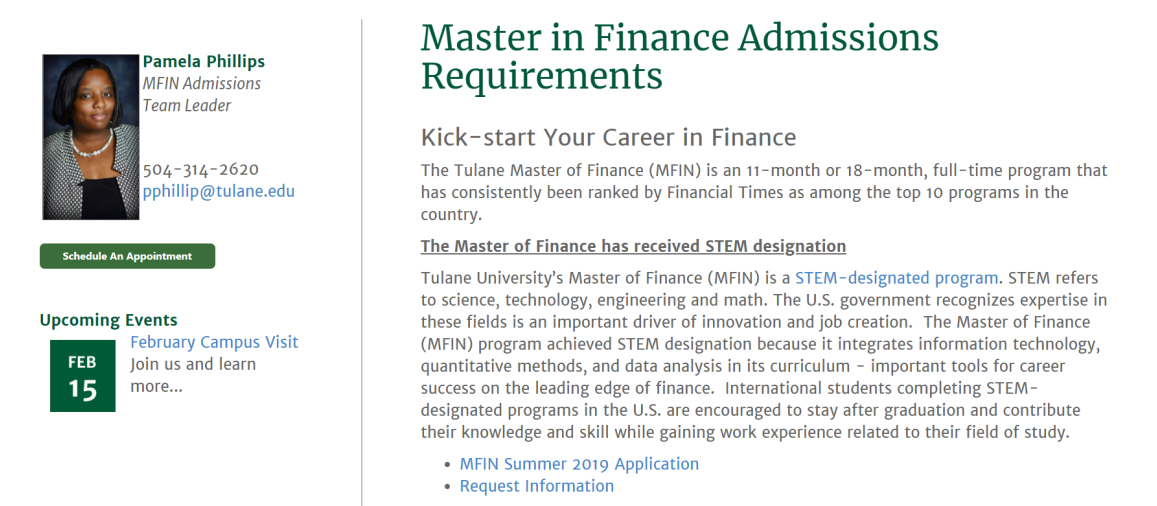This screenshot has width=1157, height=506.
Task: Click the bullet beside Request Information
Action: (447, 487)
